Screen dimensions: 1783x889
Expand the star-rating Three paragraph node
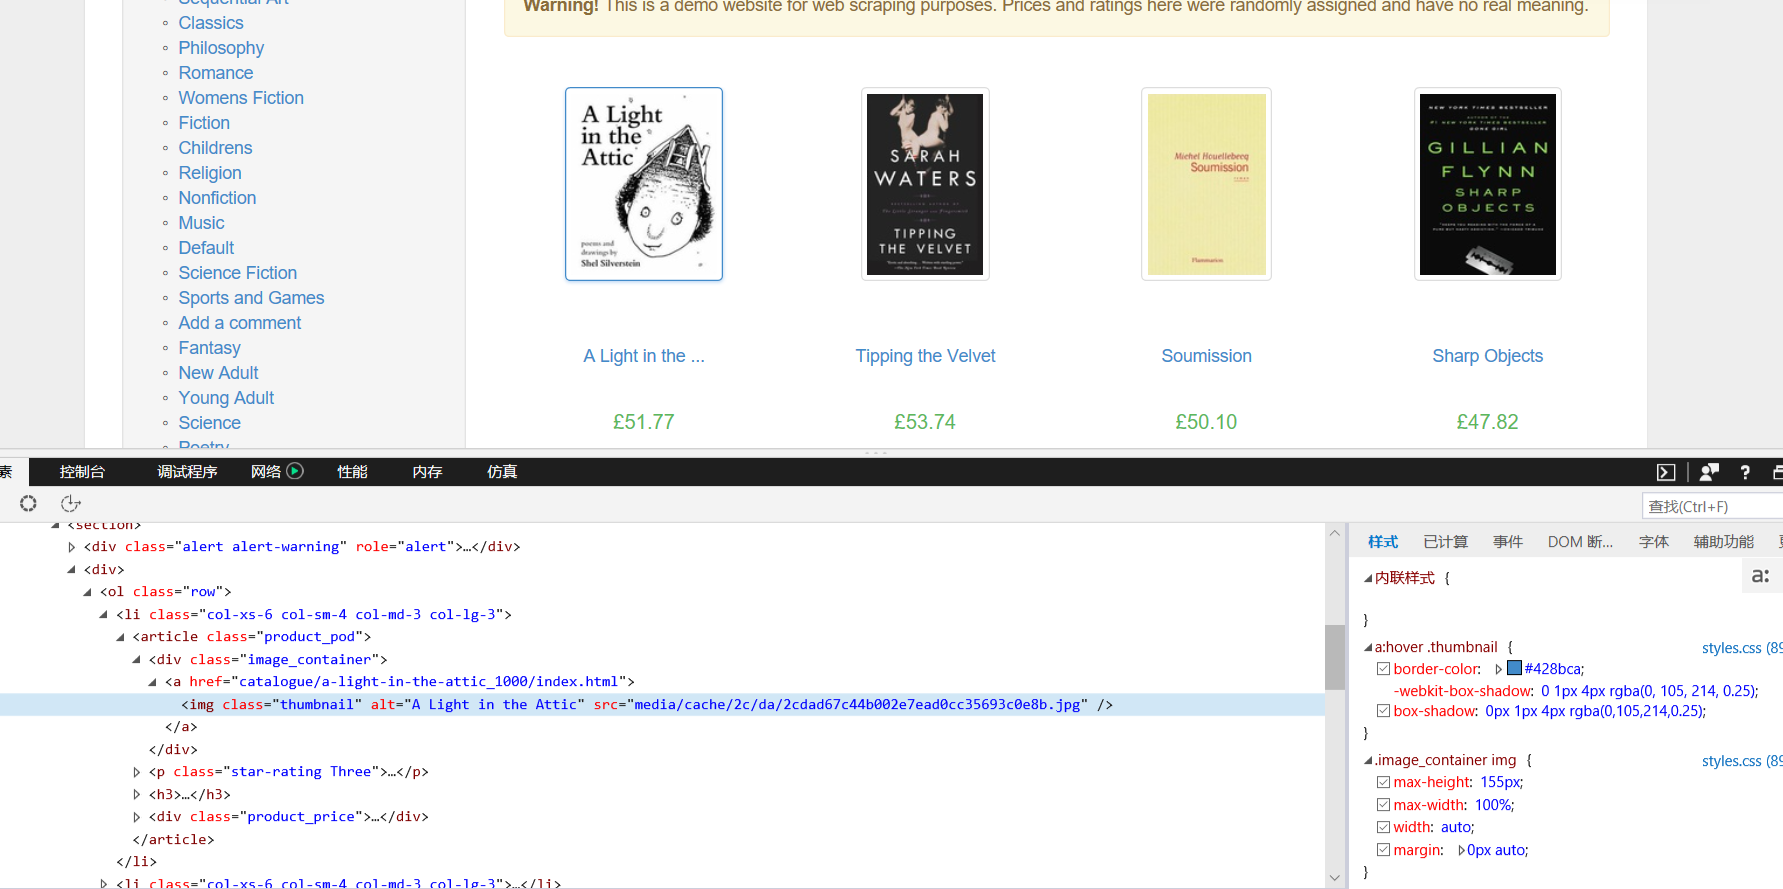pos(136,772)
